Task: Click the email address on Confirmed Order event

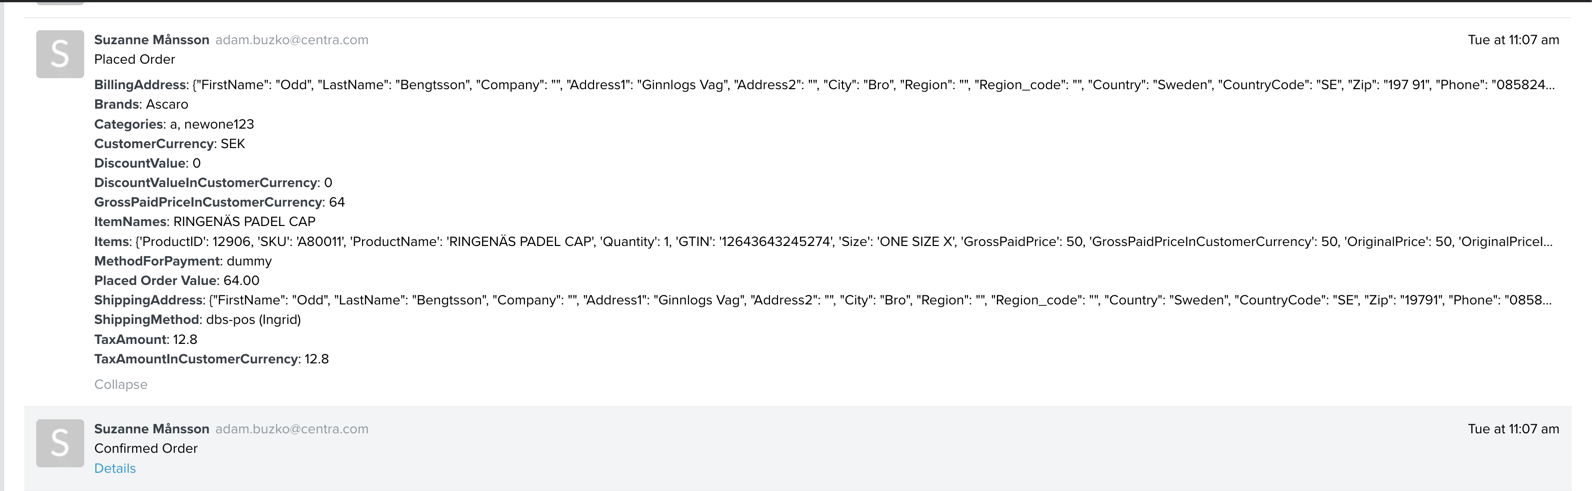Action: click(292, 429)
